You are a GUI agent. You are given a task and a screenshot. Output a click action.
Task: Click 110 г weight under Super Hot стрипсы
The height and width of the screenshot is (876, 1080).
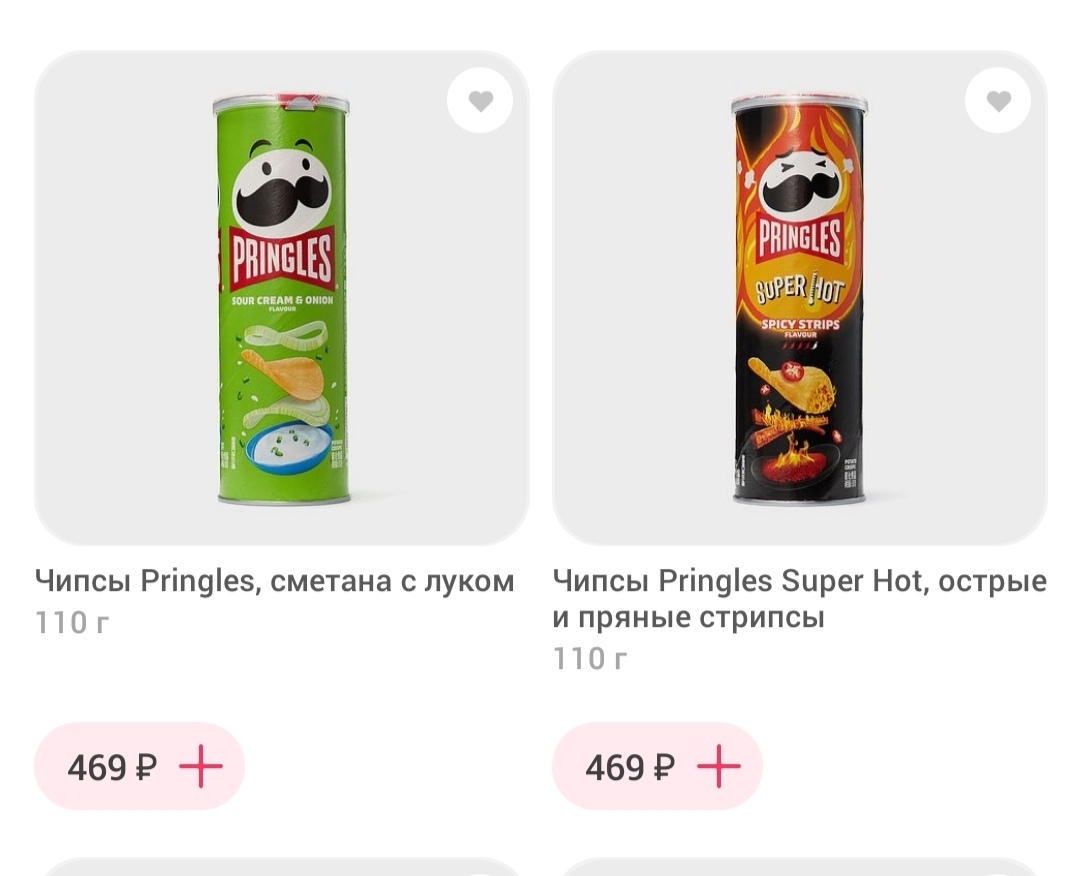tap(590, 658)
